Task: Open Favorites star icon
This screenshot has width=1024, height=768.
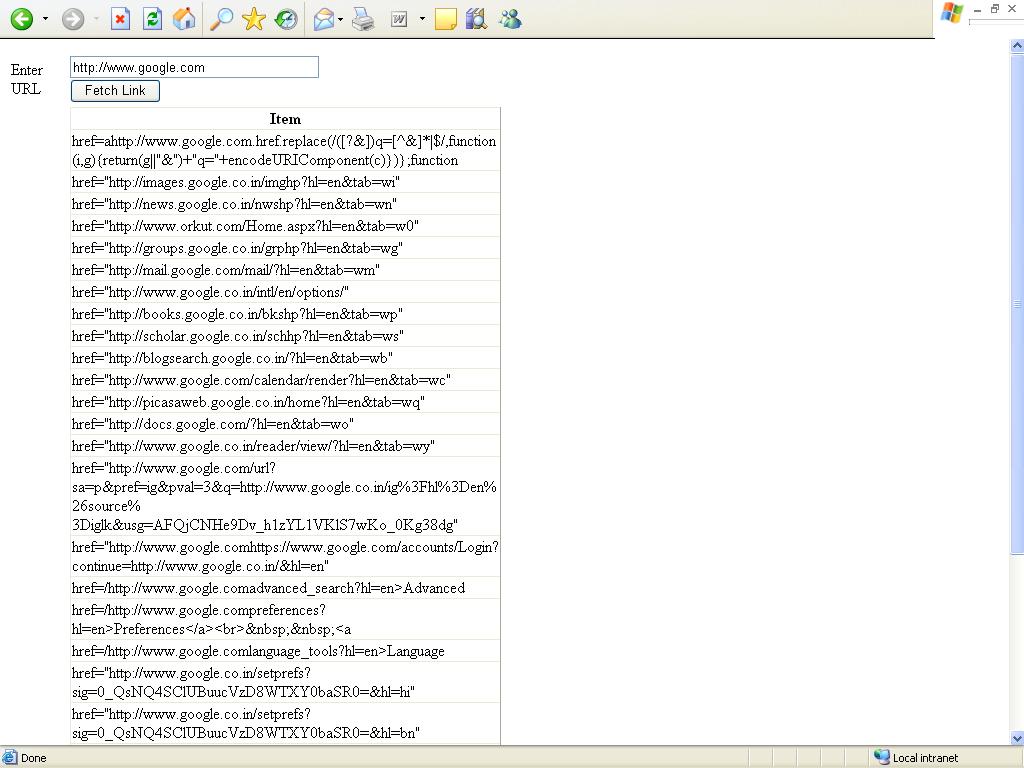Action: click(x=253, y=19)
